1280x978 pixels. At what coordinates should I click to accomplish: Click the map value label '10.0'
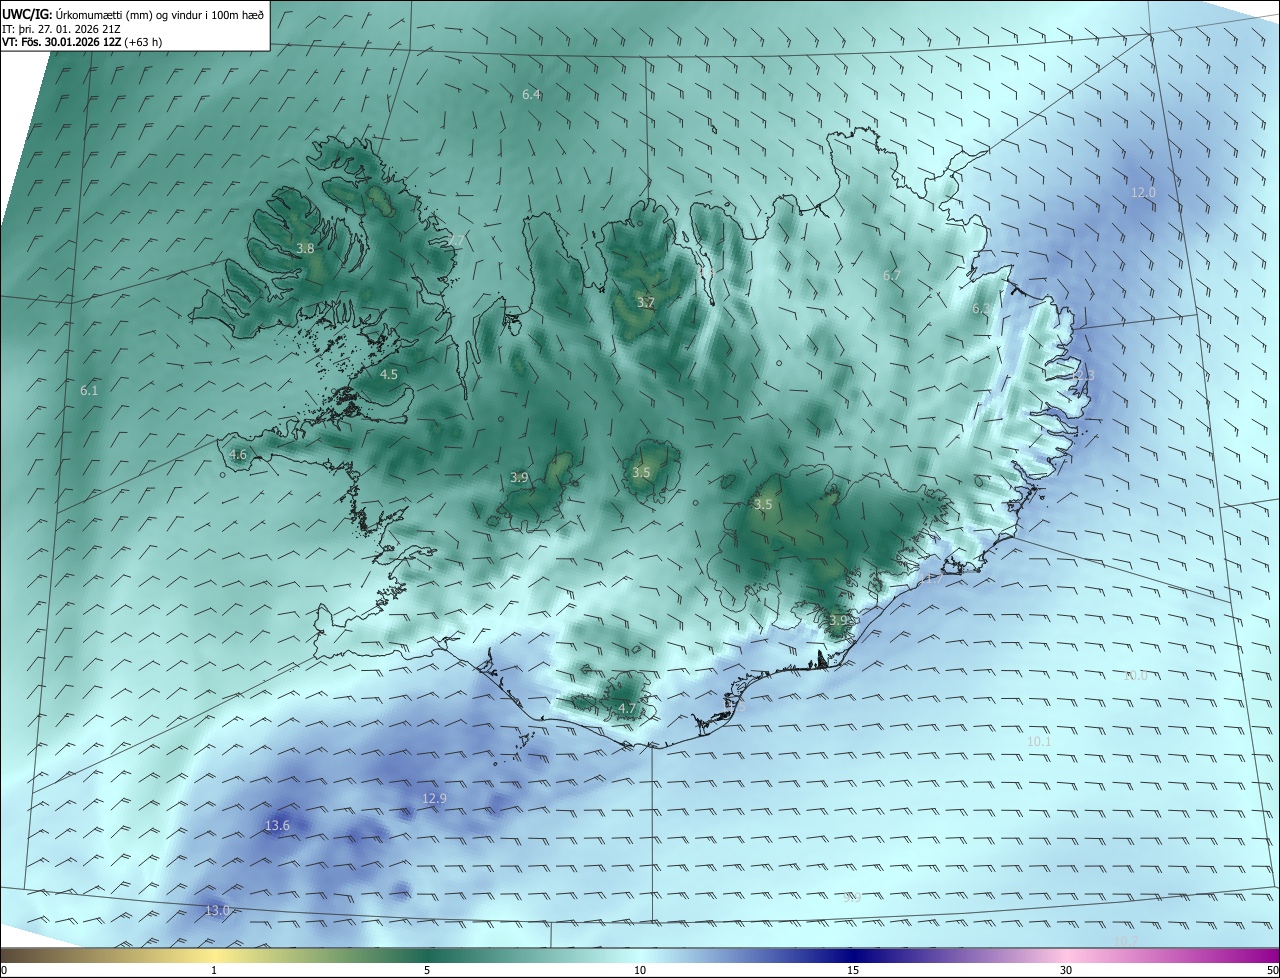1135,675
